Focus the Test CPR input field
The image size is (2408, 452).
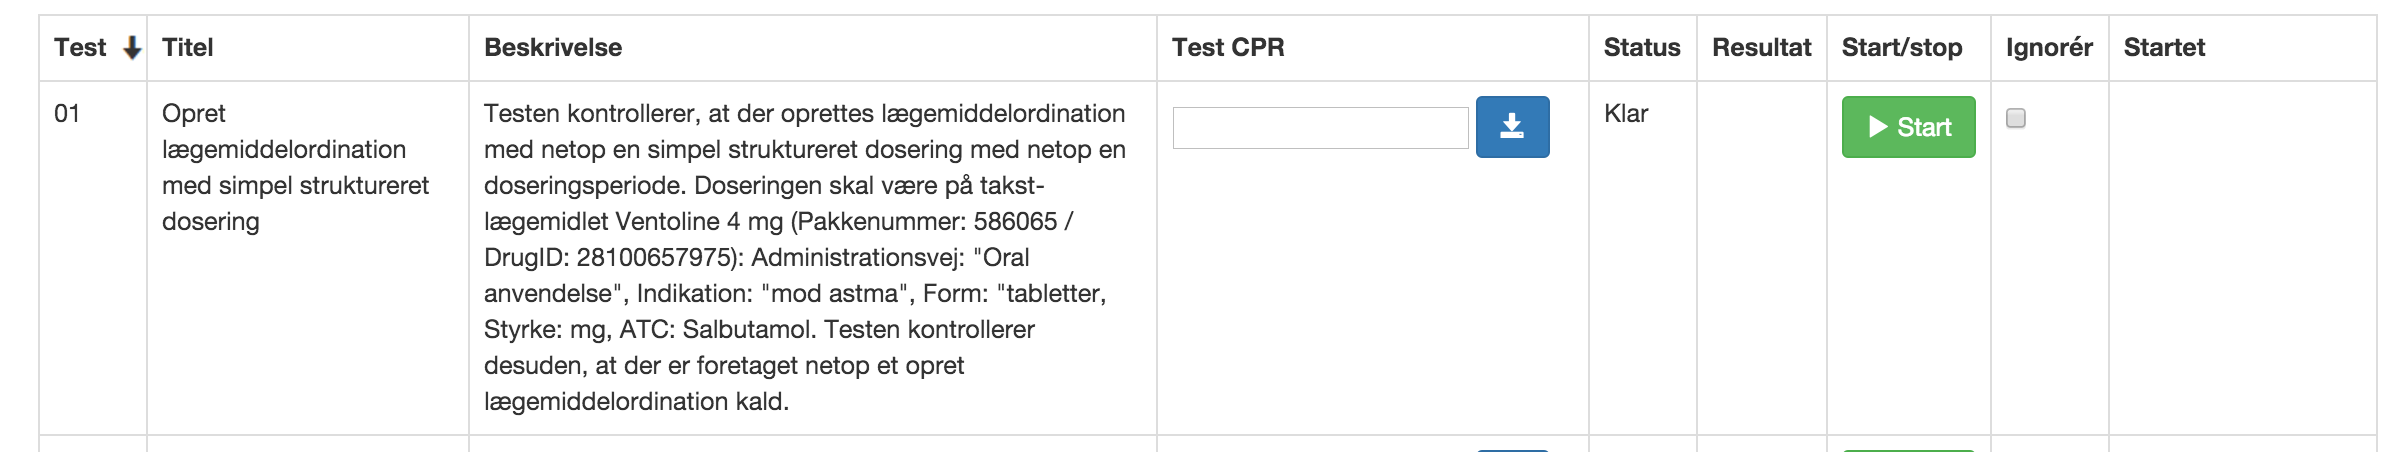(1320, 128)
